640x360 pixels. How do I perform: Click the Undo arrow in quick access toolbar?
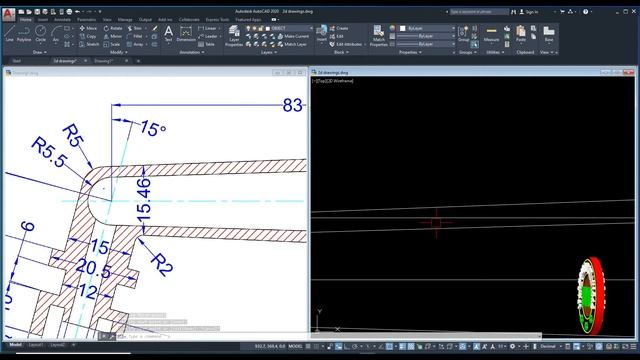78,11
